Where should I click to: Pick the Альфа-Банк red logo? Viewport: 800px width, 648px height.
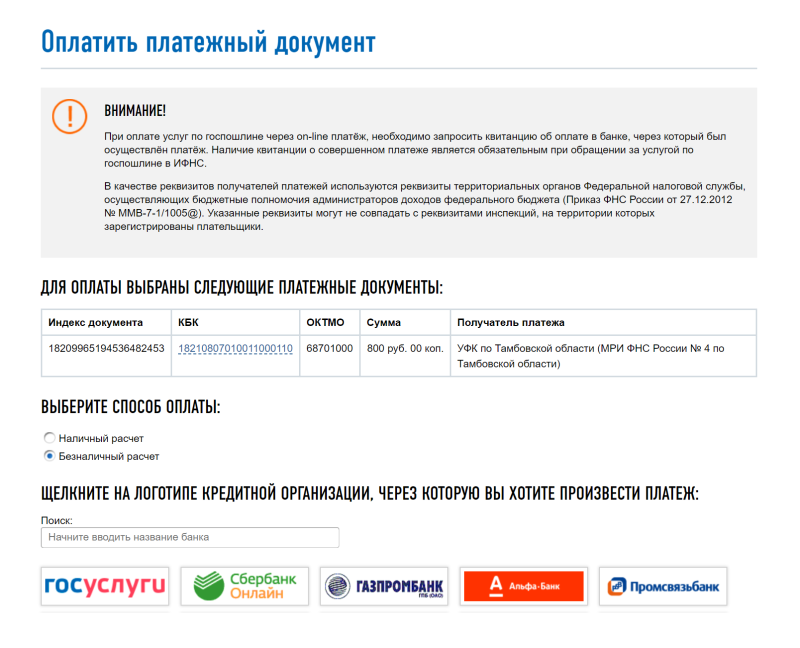(x=523, y=586)
